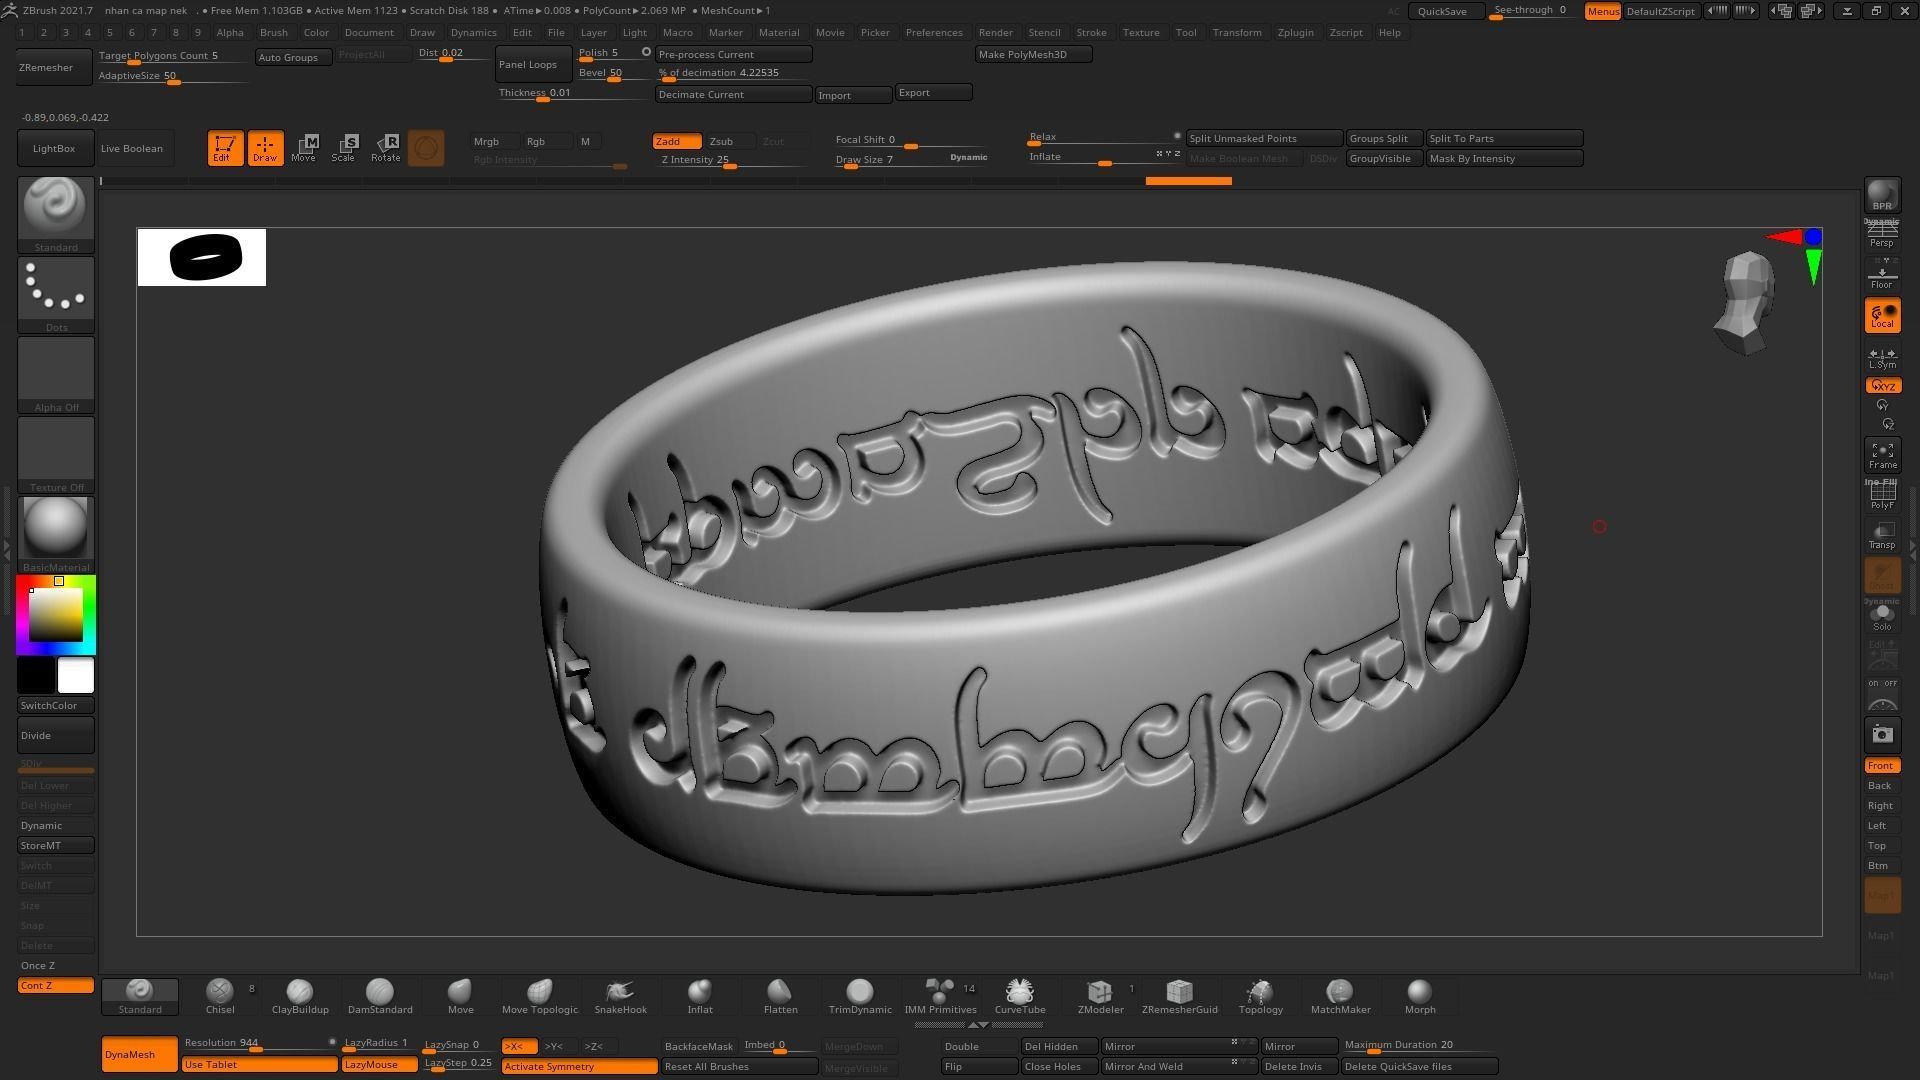
Task: Toggle Use Tablet option
Action: coord(260,1064)
